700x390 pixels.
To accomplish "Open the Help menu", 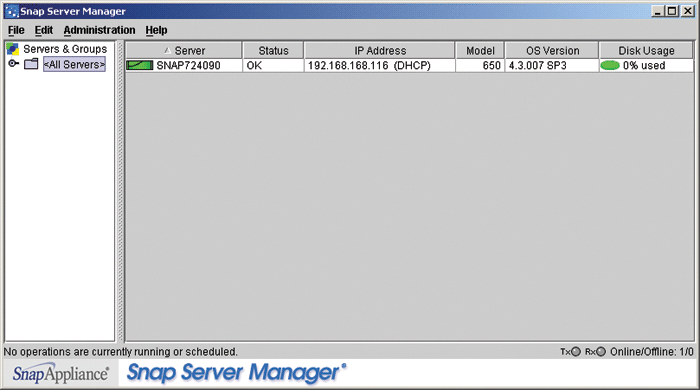I will [156, 30].
